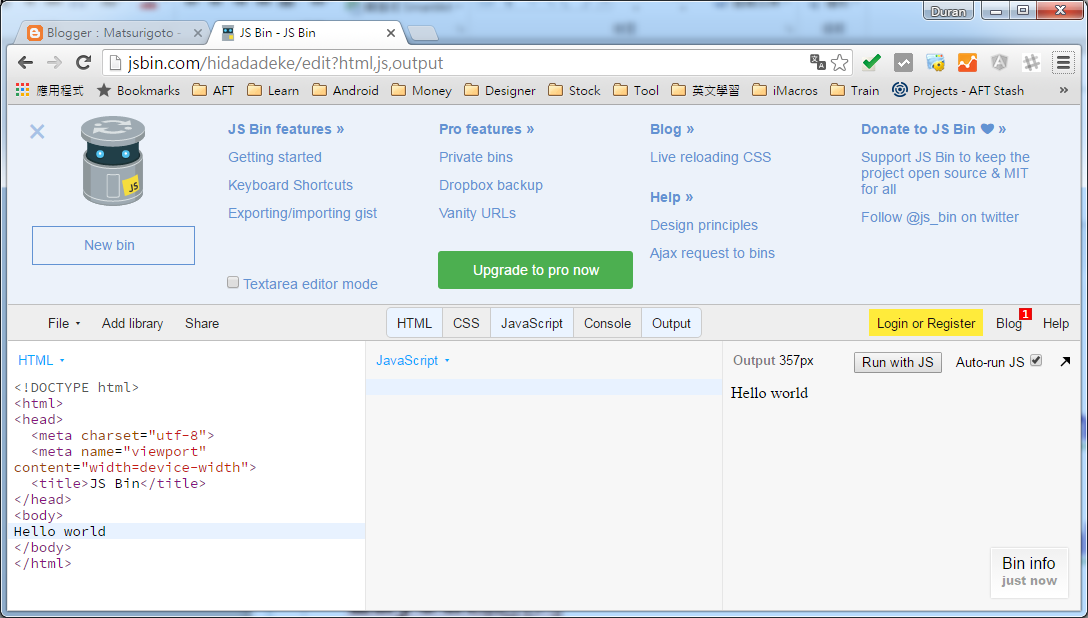Click the cartoon face extension icon

(x=935, y=62)
